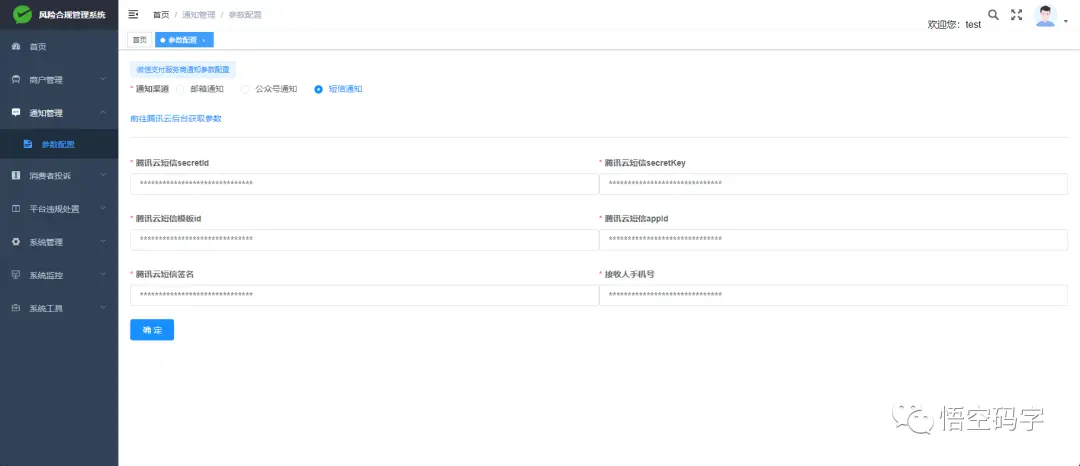Expand the 平台违规处置 menu chevron
This screenshot has height=466, width=1080.
coord(103,209)
